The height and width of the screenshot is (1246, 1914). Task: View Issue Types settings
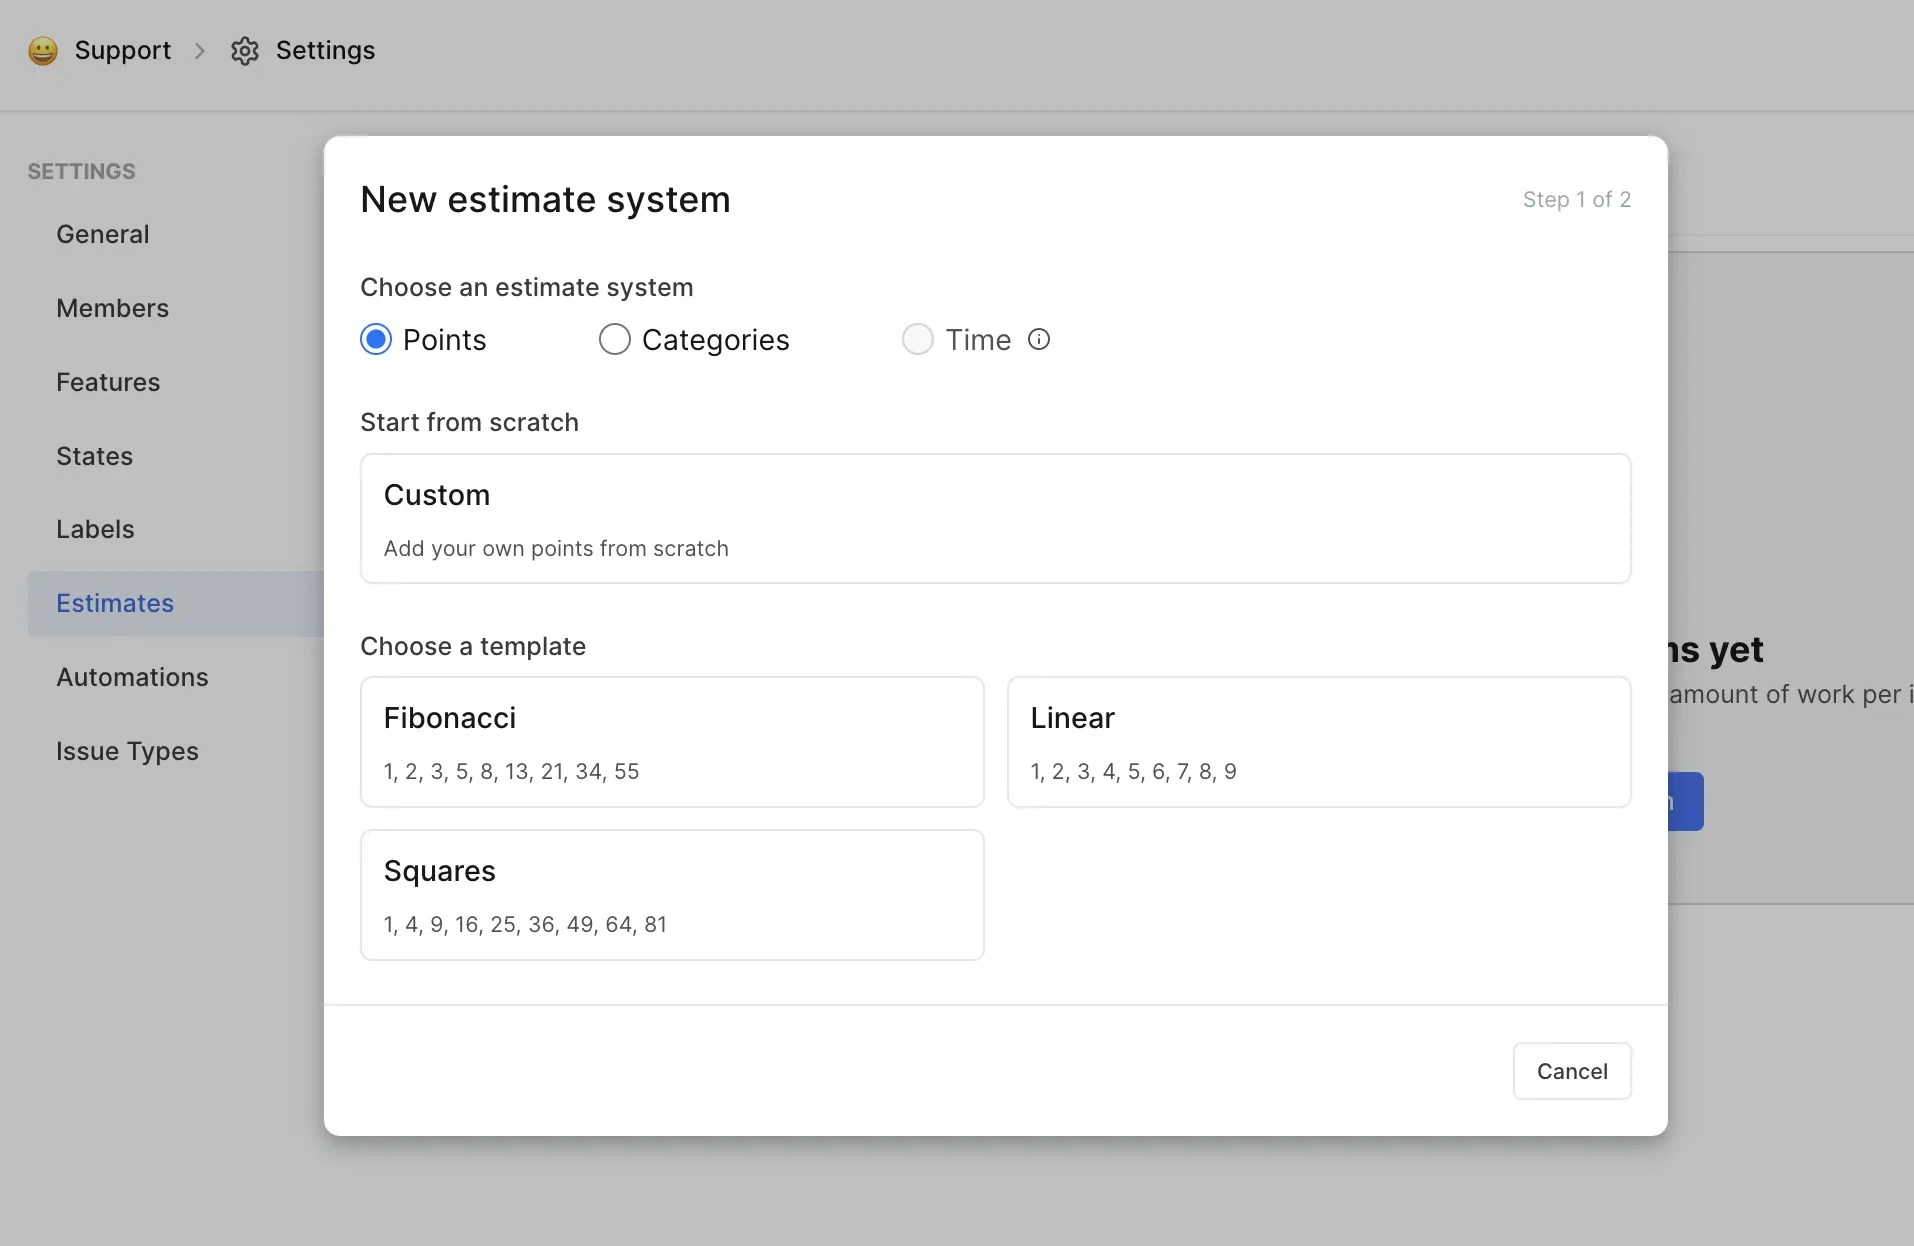(x=127, y=750)
